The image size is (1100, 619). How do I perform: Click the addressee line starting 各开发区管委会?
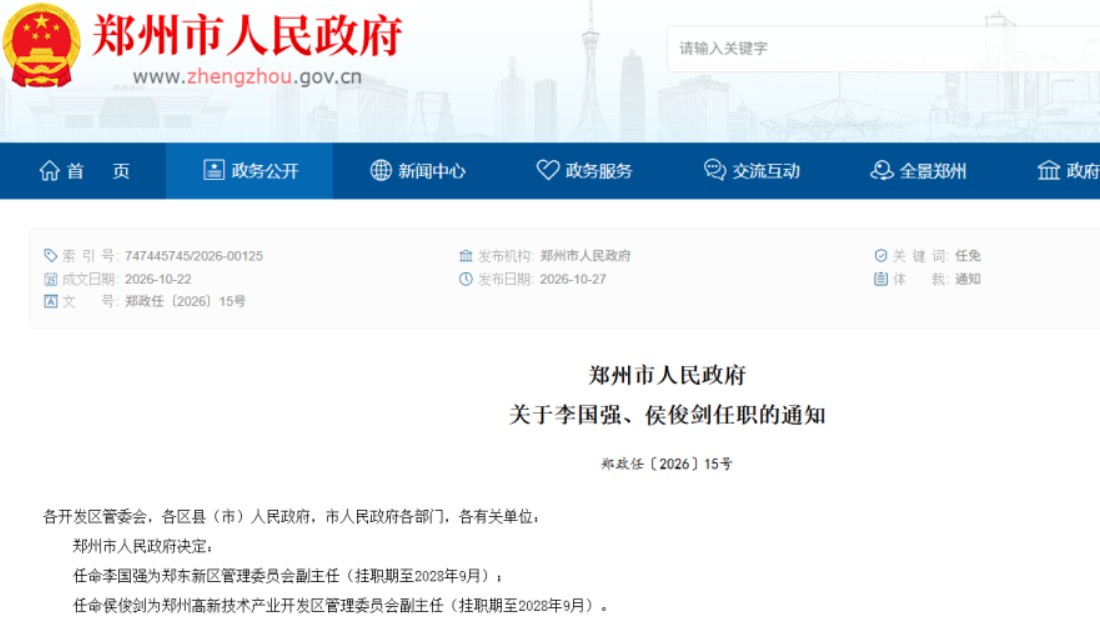291,517
